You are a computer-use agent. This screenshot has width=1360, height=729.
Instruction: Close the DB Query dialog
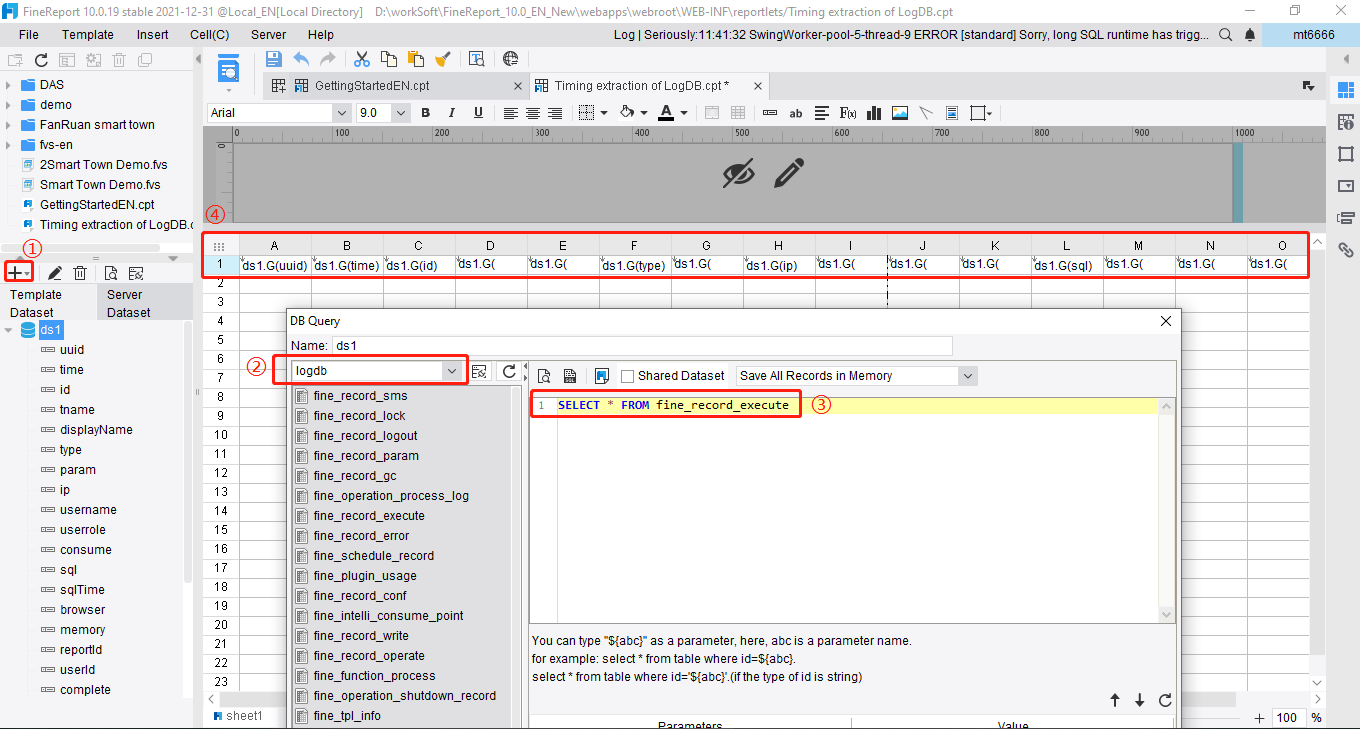point(1165,321)
